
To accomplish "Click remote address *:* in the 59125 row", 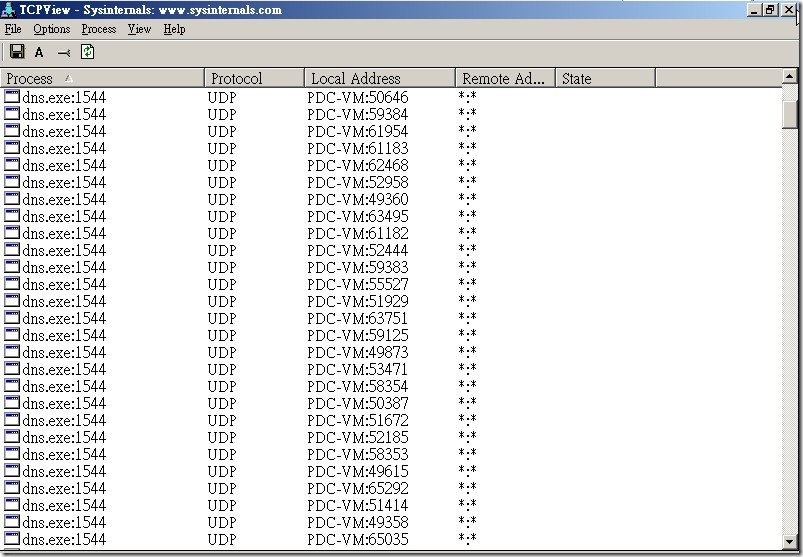I will tap(467, 334).
